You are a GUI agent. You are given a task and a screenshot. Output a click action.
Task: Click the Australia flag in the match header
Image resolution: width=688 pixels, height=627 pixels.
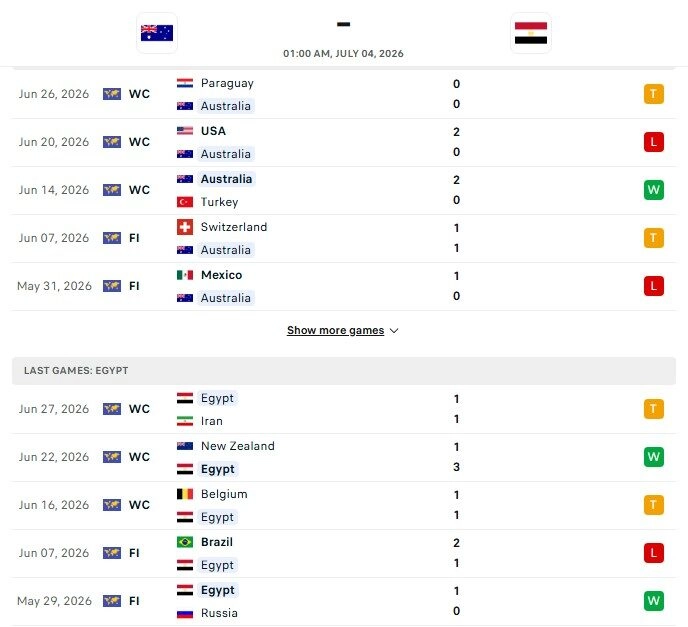tap(157, 33)
